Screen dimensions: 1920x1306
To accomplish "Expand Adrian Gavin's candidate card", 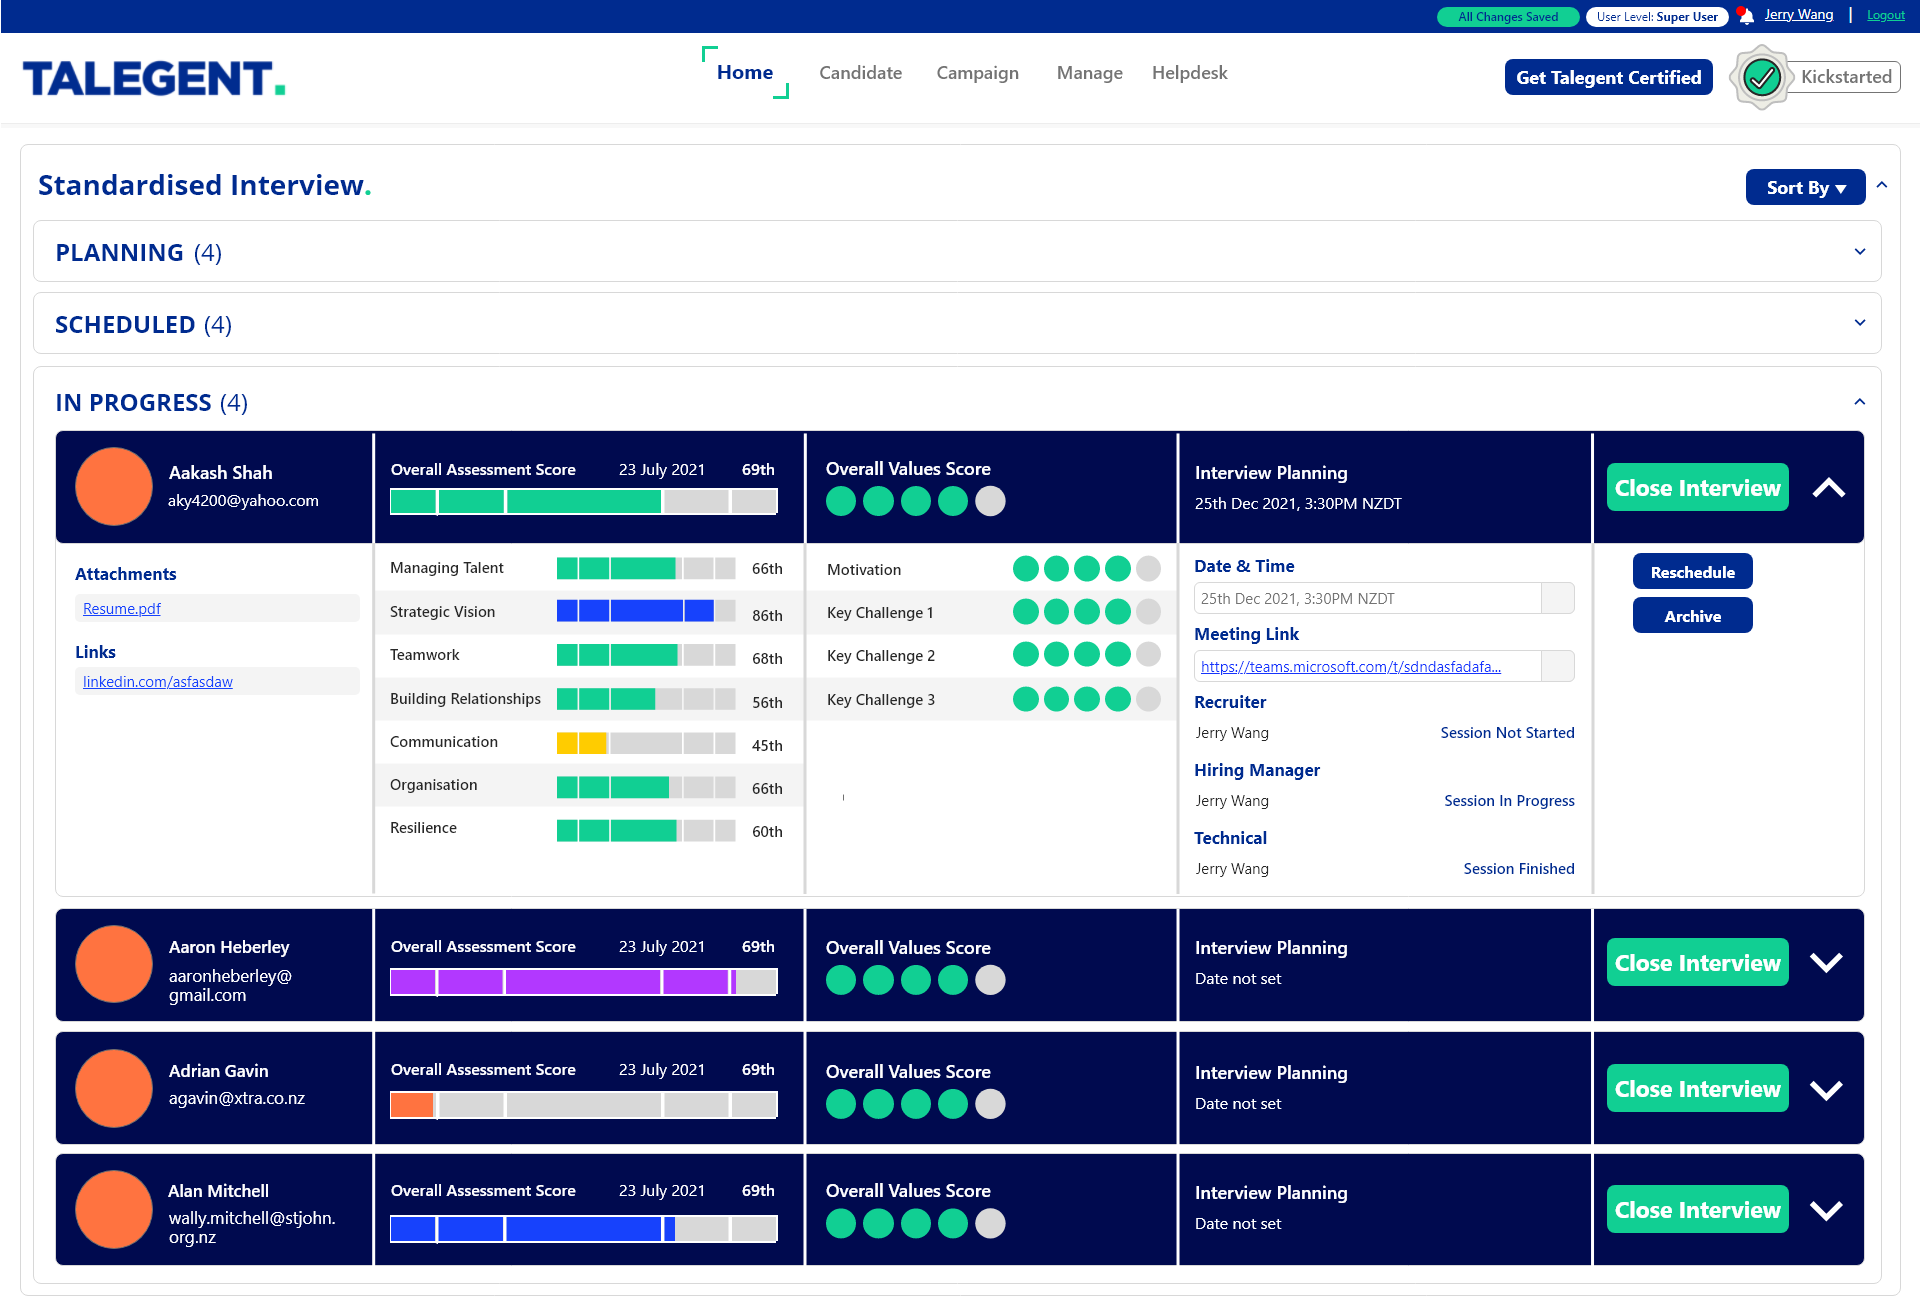I will [1827, 1090].
